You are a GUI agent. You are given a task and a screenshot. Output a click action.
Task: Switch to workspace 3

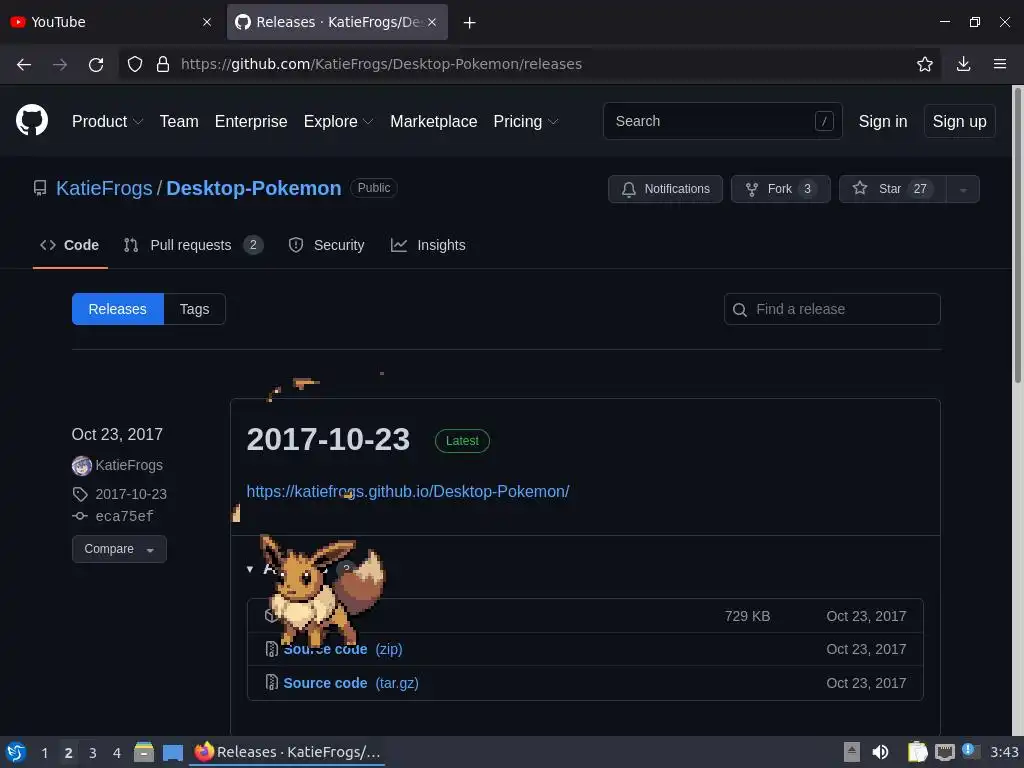click(93, 753)
